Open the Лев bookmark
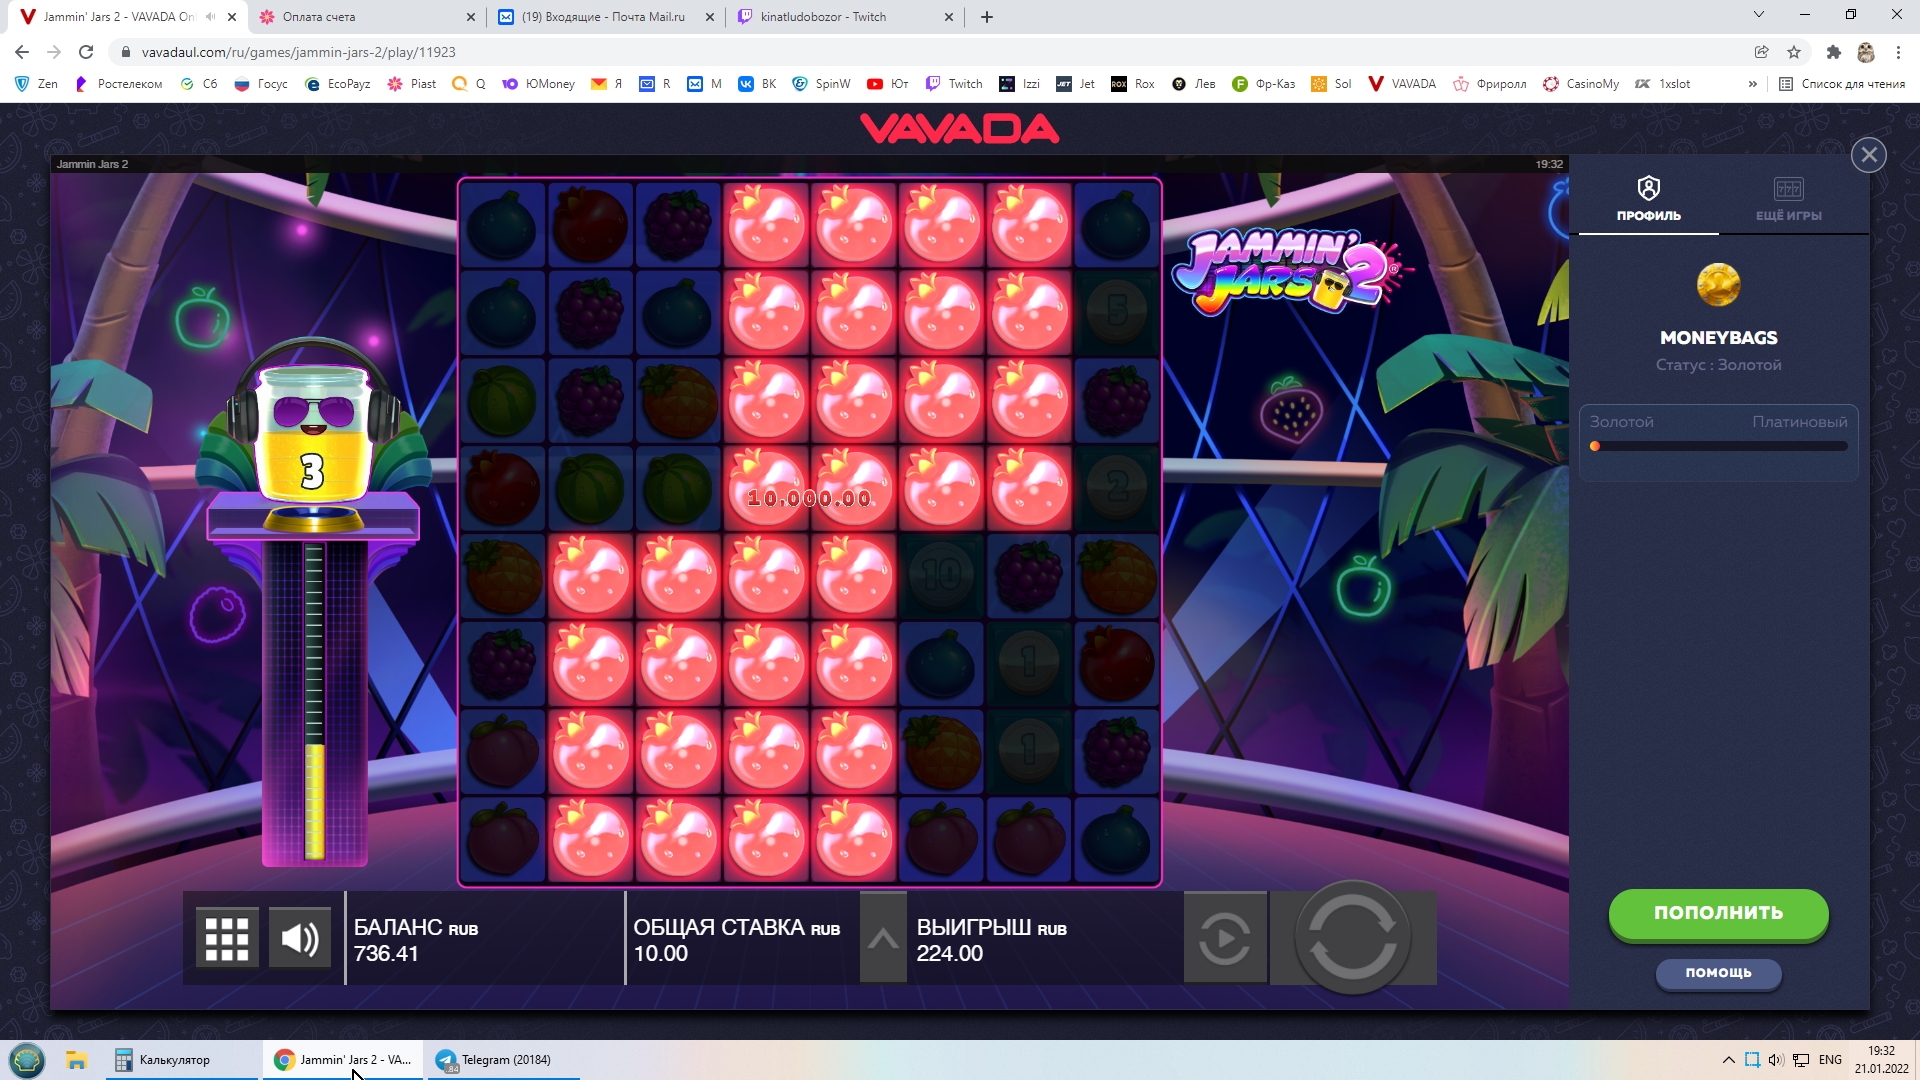Screen dimensions: 1920x1080 tap(1194, 84)
